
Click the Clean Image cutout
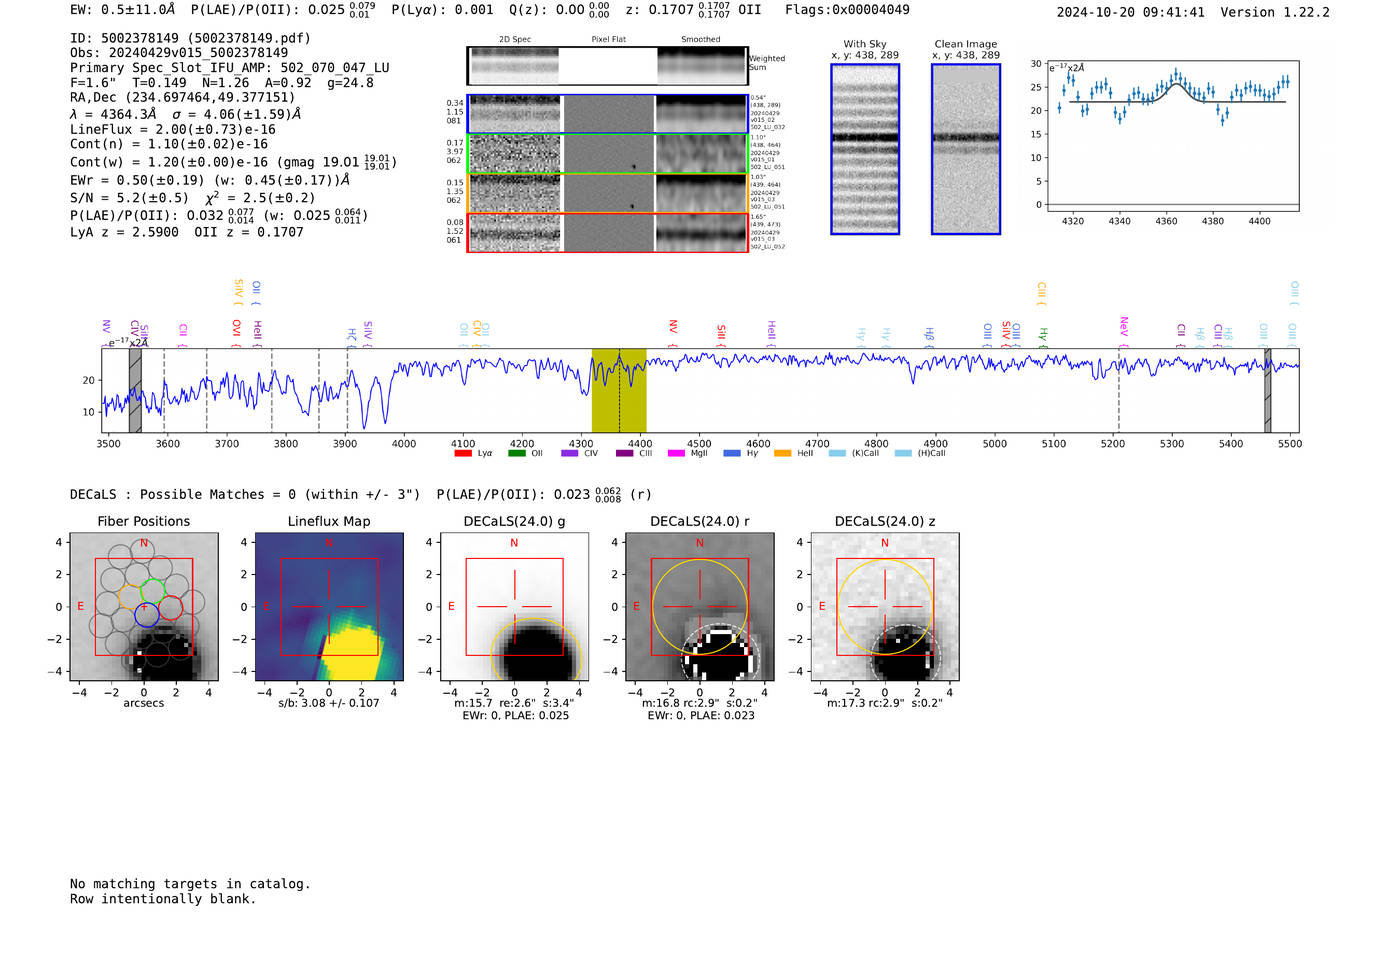(x=966, y=149)
